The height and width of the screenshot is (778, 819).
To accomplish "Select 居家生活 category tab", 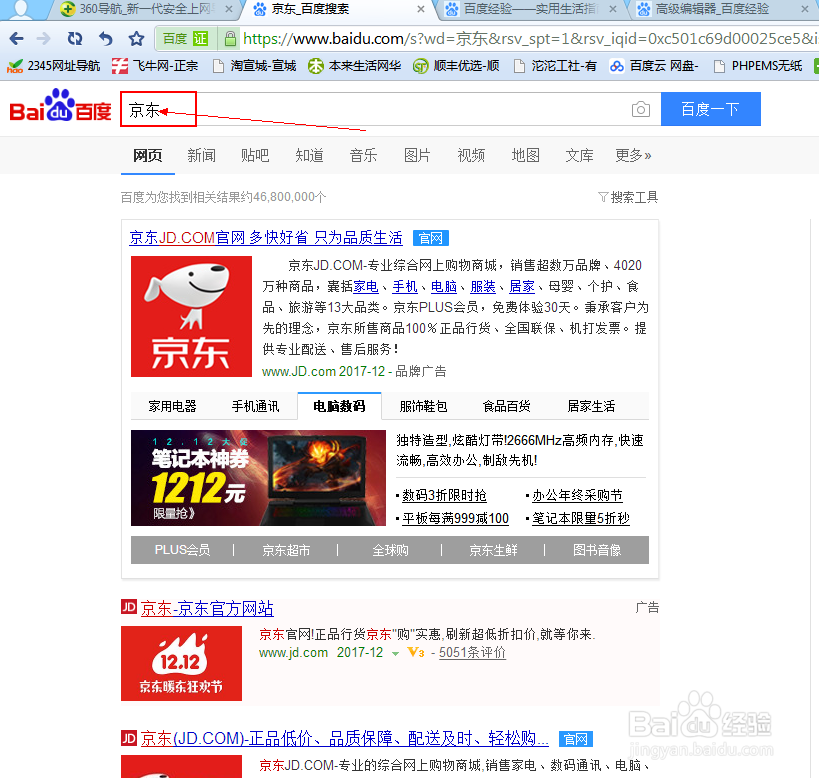I will (x=591, y=406).
